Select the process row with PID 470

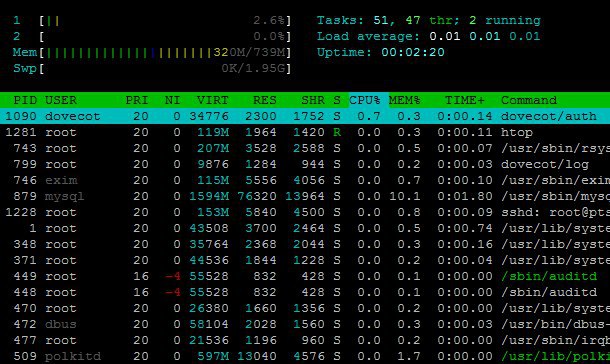(305, 308)
